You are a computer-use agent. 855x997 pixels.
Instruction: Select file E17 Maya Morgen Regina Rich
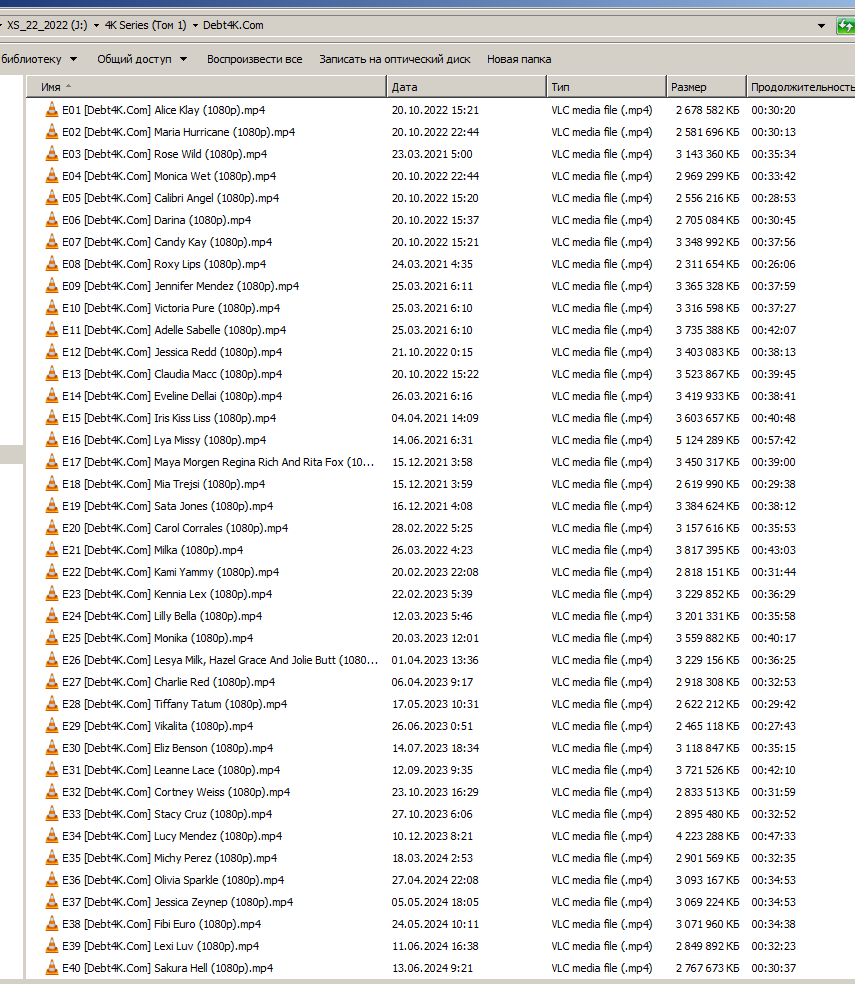point(218,462)
